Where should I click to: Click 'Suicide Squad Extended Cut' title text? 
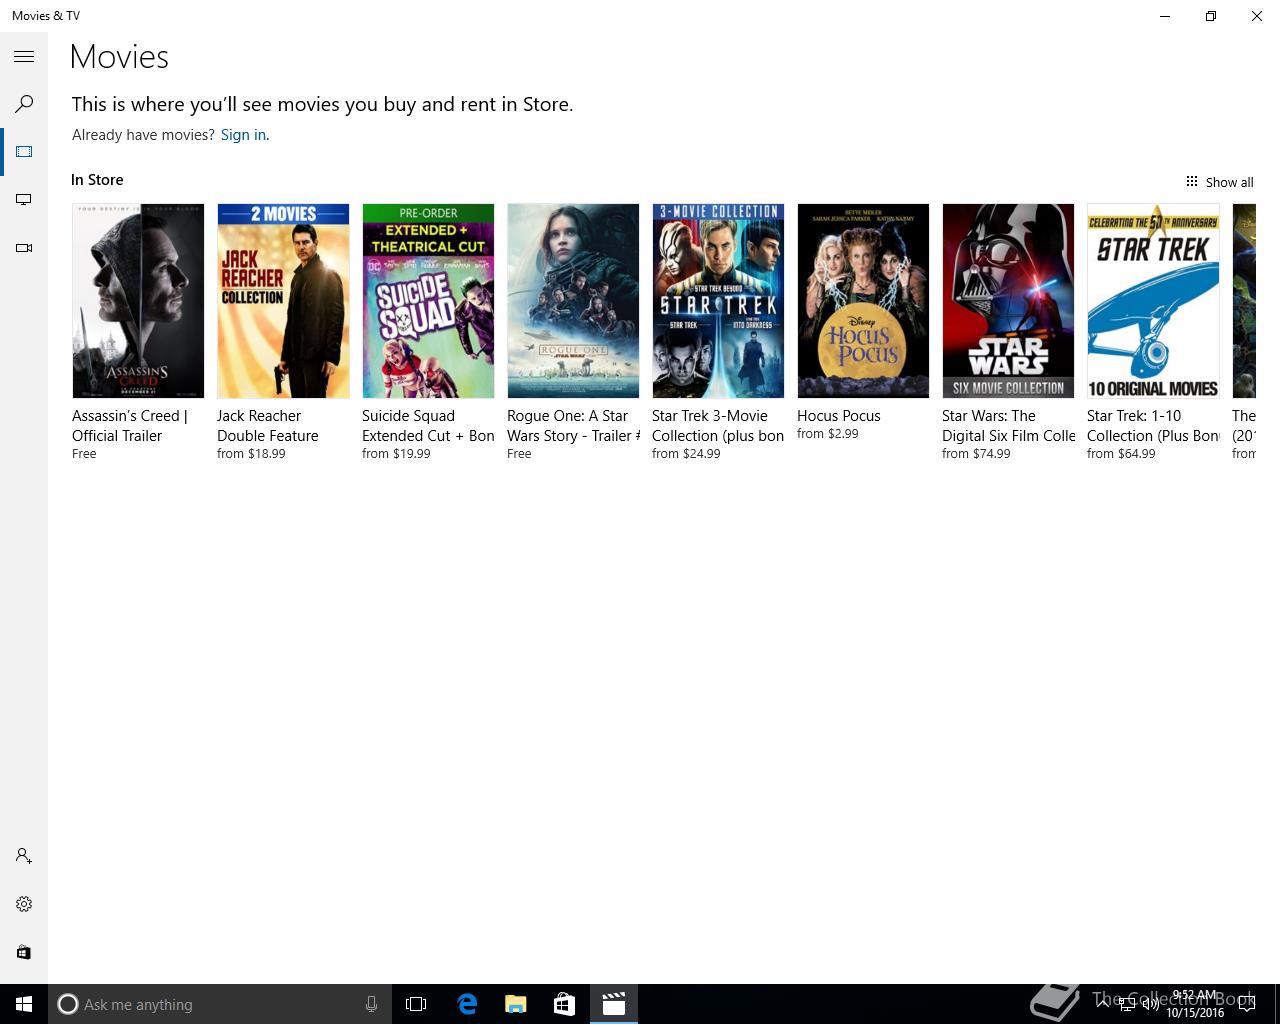click(x=428, y=426)
